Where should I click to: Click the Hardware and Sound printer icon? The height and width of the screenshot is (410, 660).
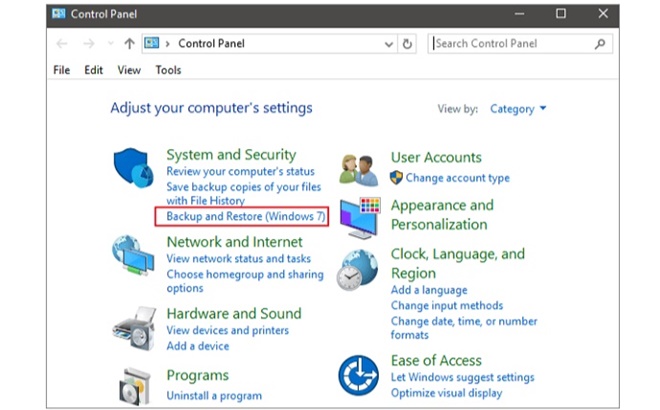[133, 327]
